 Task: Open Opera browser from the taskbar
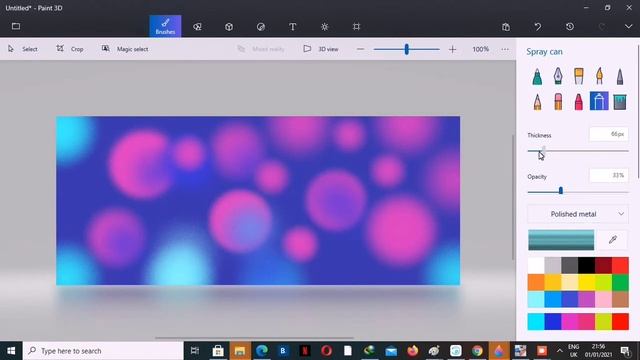pos(327,351)
